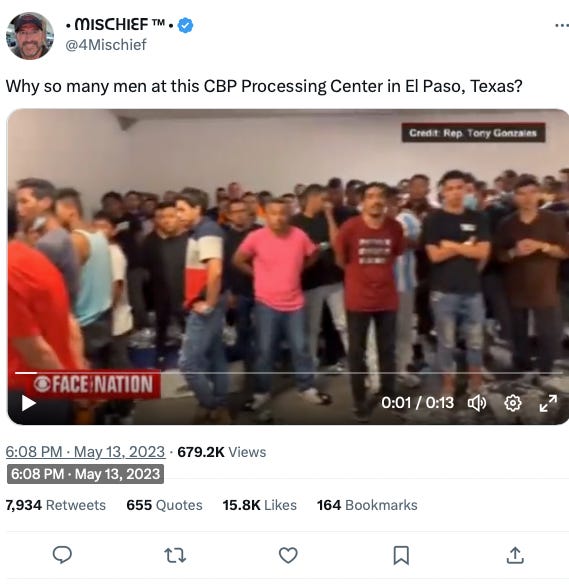569x585 pixels.
Task: Click the reply speech bubble icon
Action: [x=62, y=555]
